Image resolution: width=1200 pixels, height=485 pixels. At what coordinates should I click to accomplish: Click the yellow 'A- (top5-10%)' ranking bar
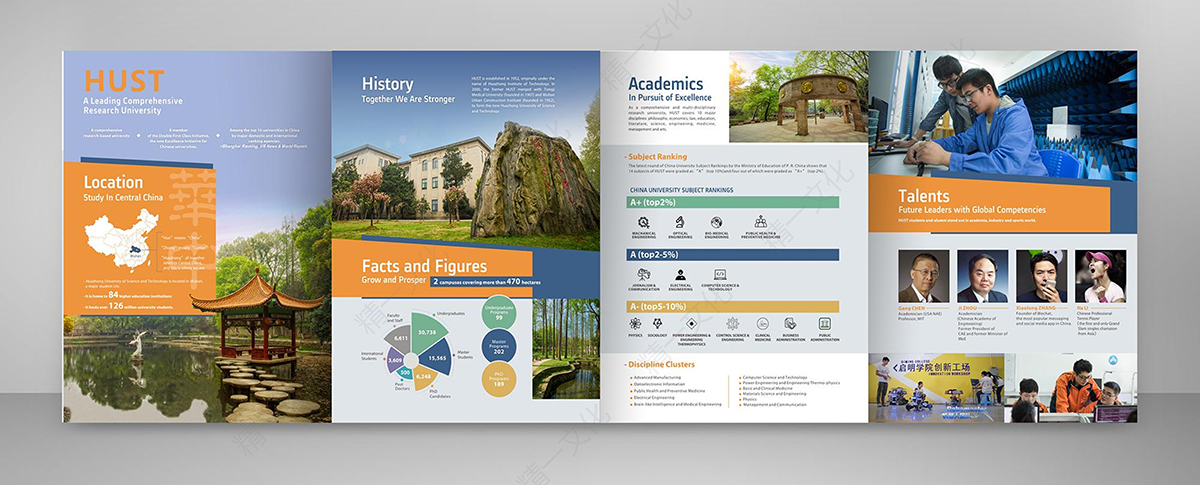733,307
